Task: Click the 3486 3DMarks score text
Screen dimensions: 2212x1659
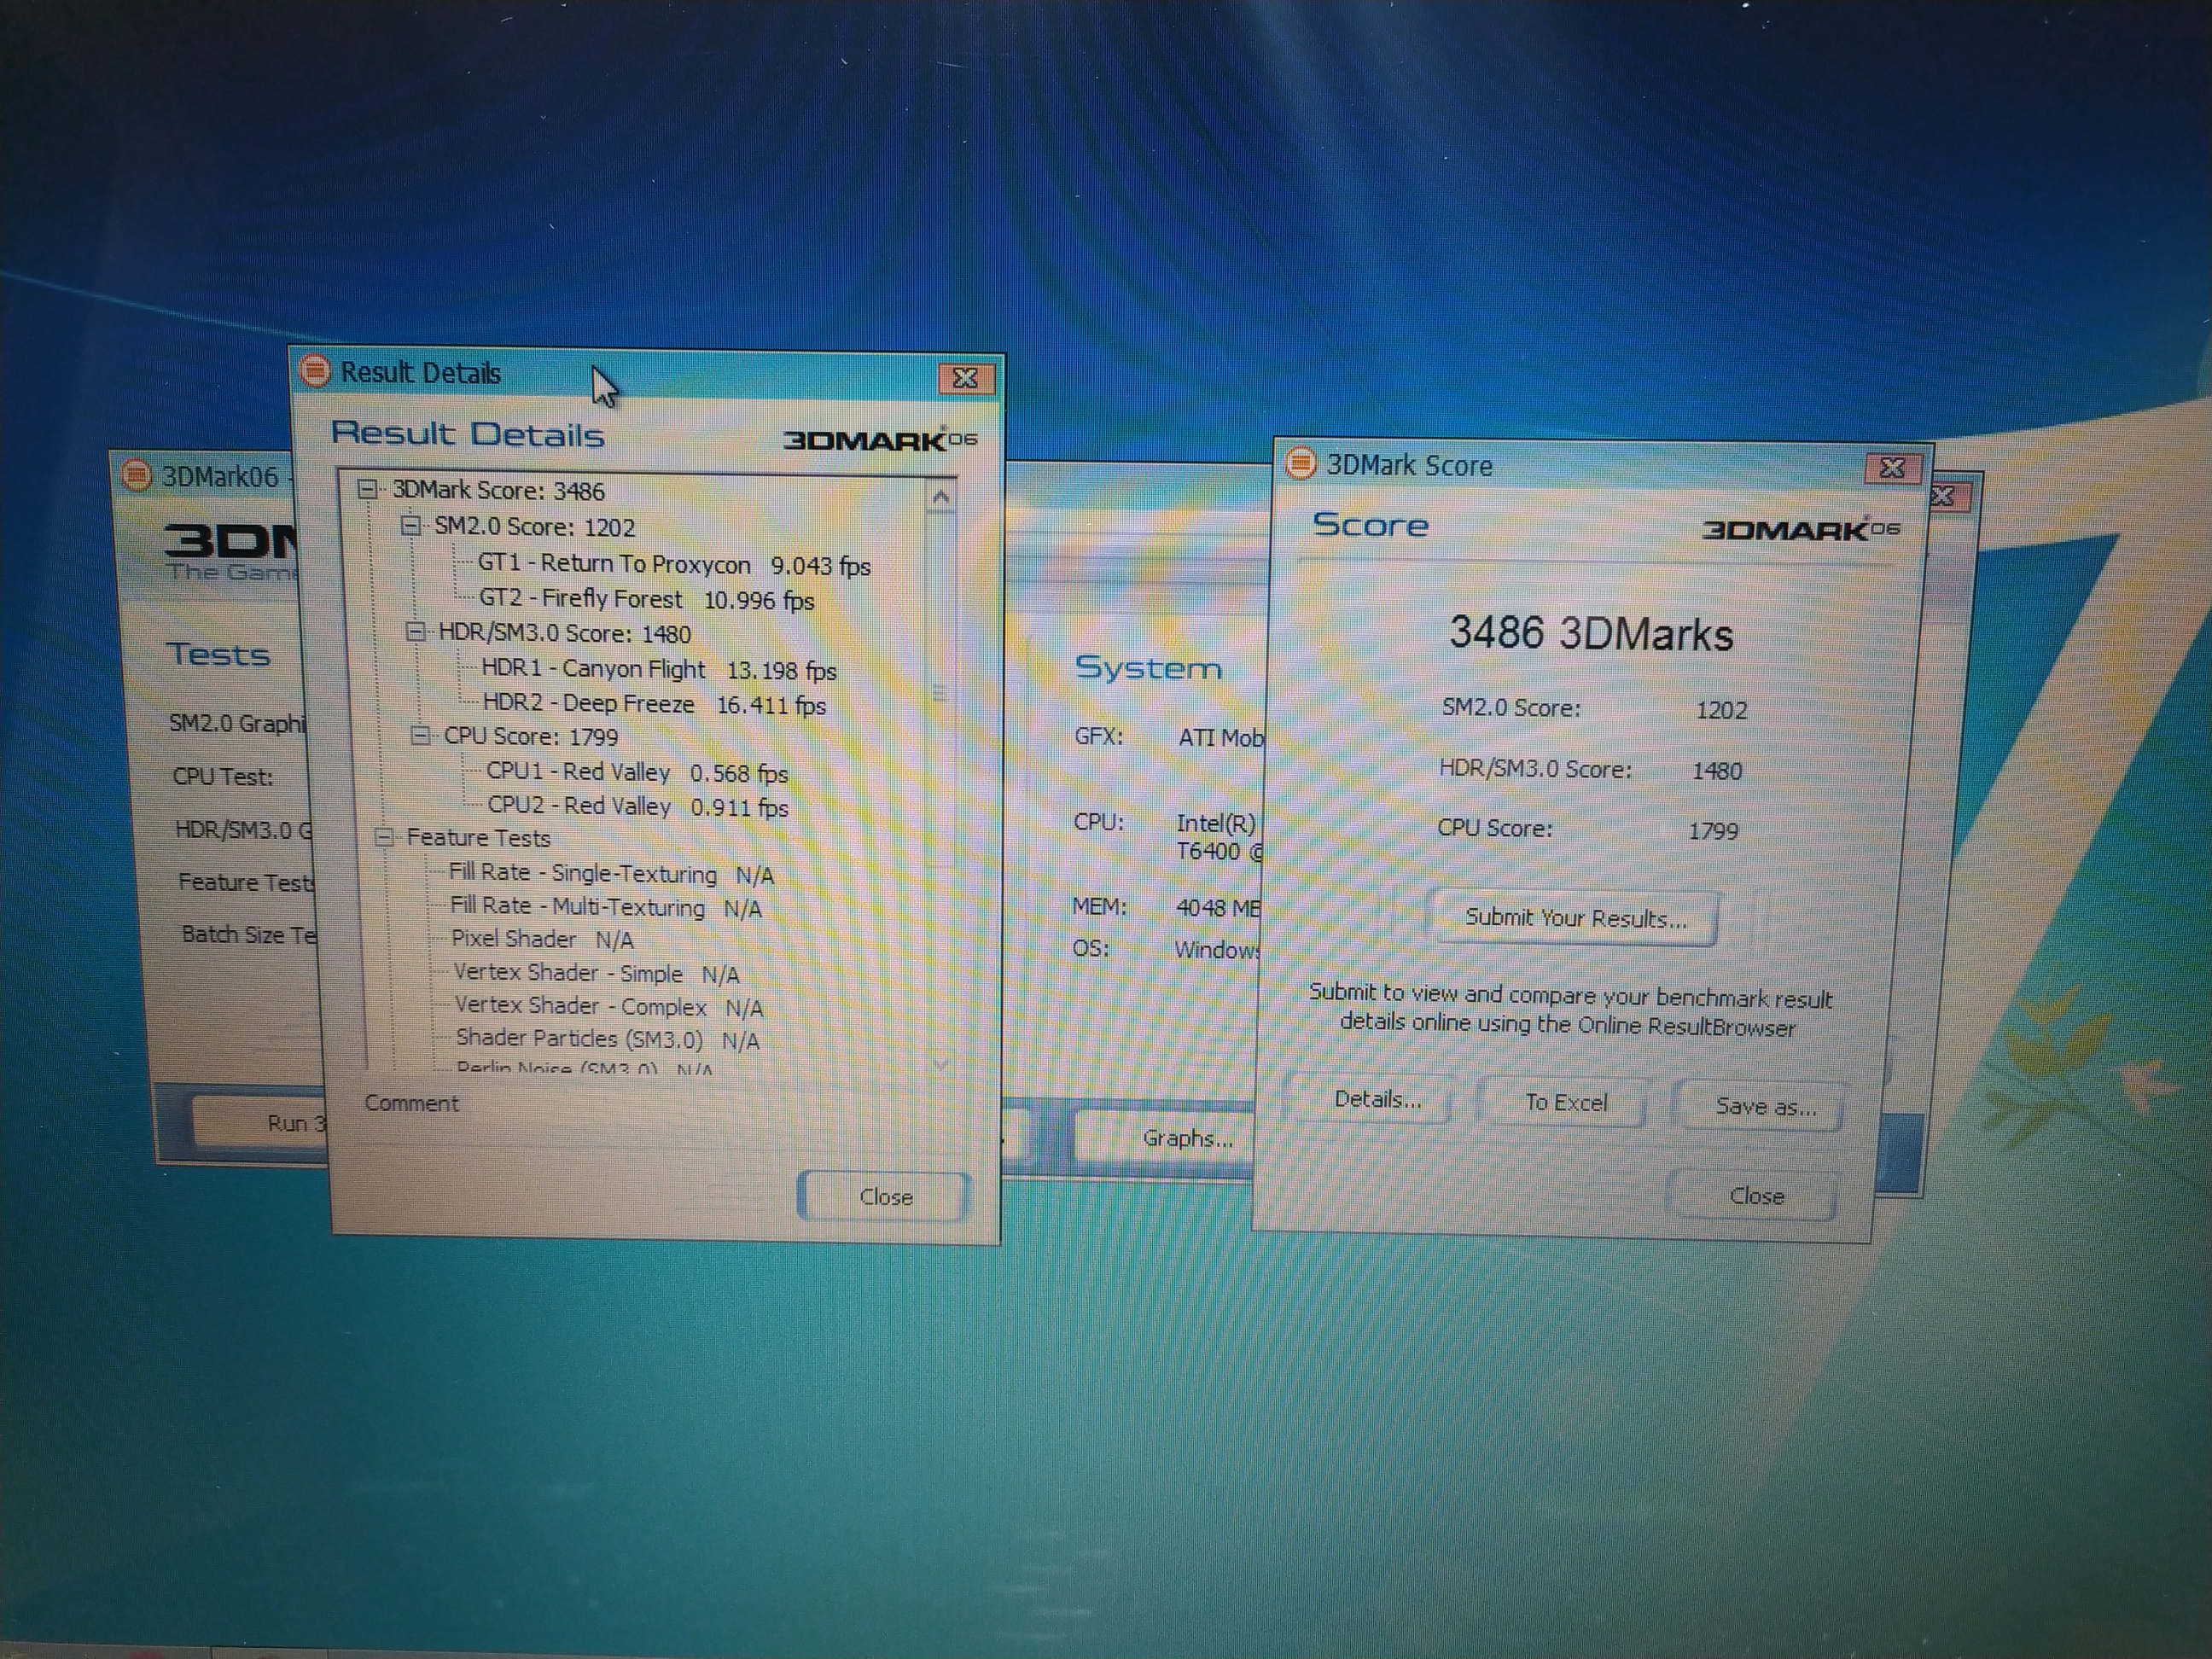Action: coord(1591,633)
